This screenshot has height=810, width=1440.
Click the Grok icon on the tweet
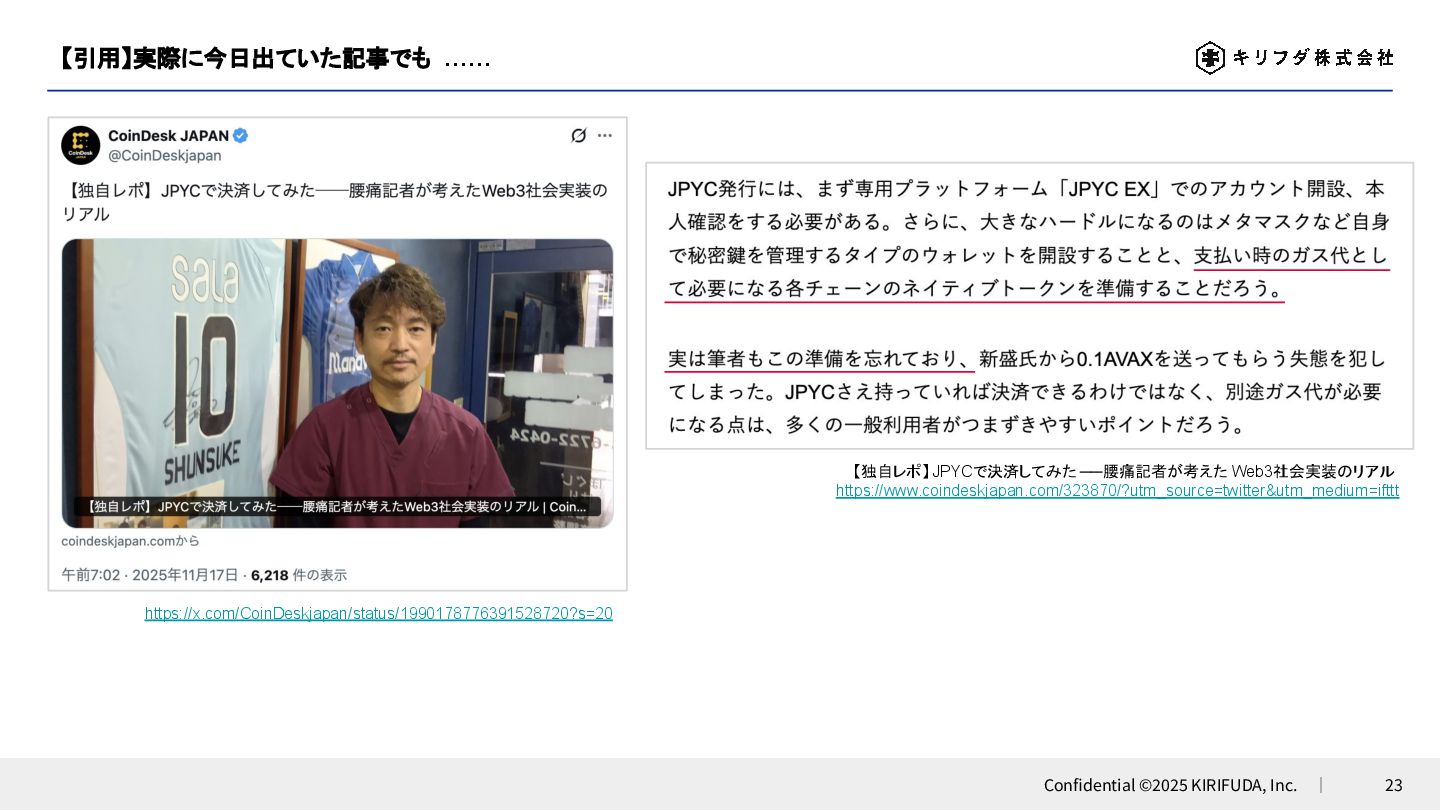578,135
